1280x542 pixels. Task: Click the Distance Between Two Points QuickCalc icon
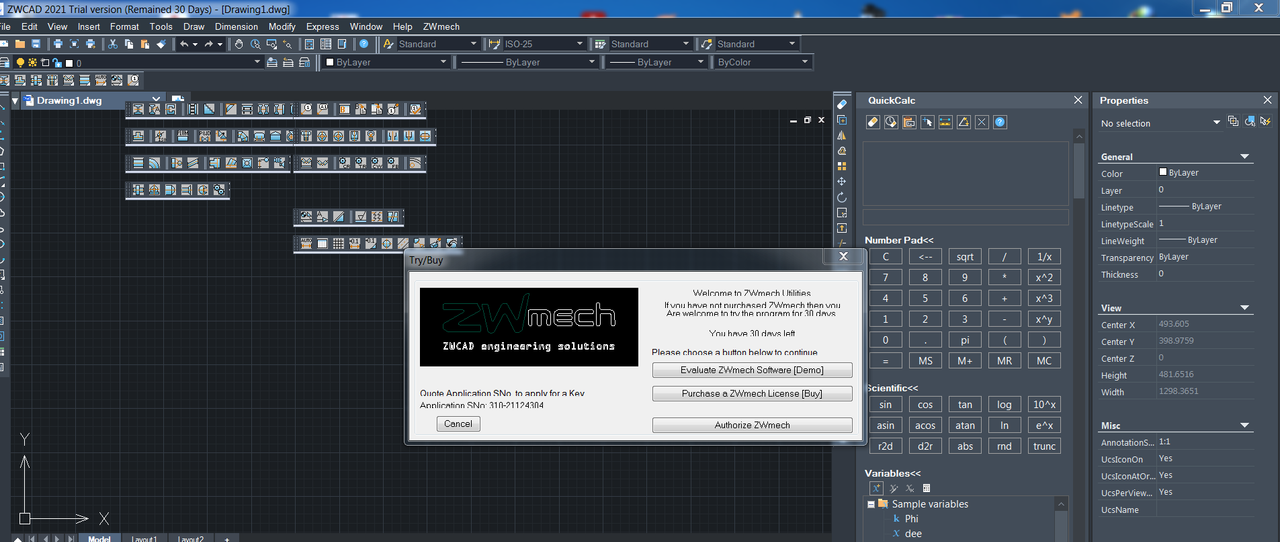946,122
